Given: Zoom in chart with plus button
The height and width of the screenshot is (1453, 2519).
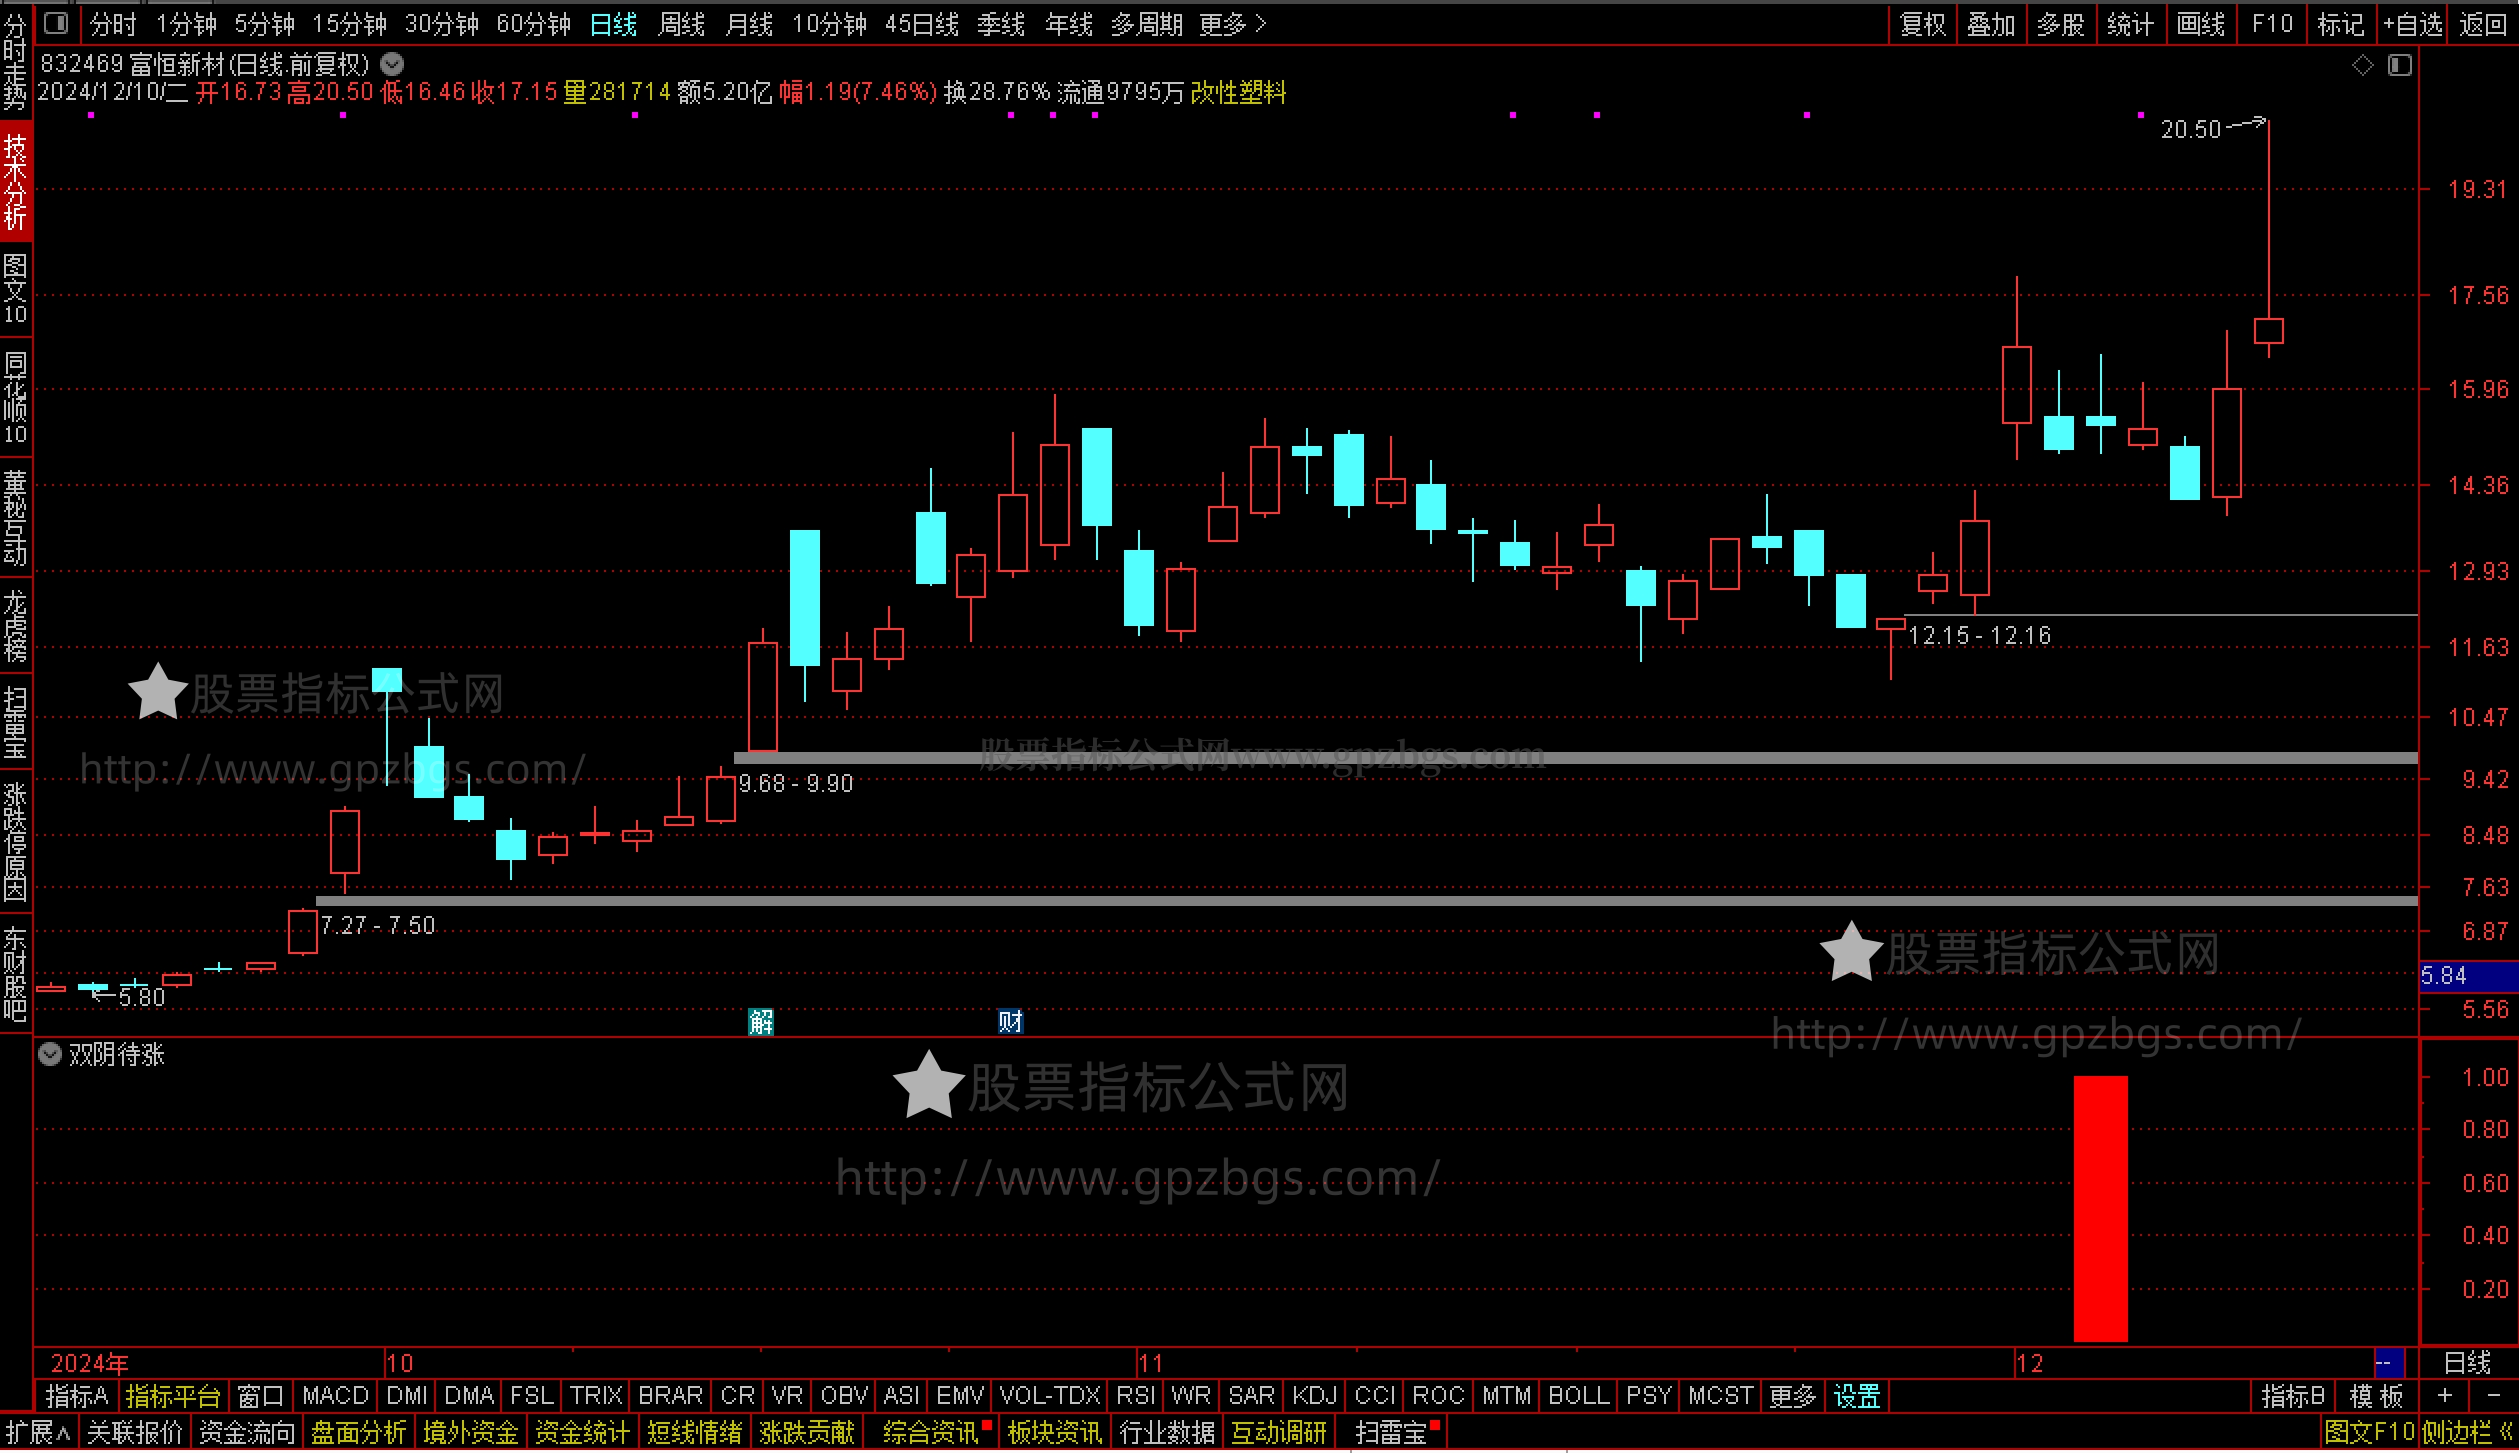Looking at the screenshot, I should point(2444,1395).
